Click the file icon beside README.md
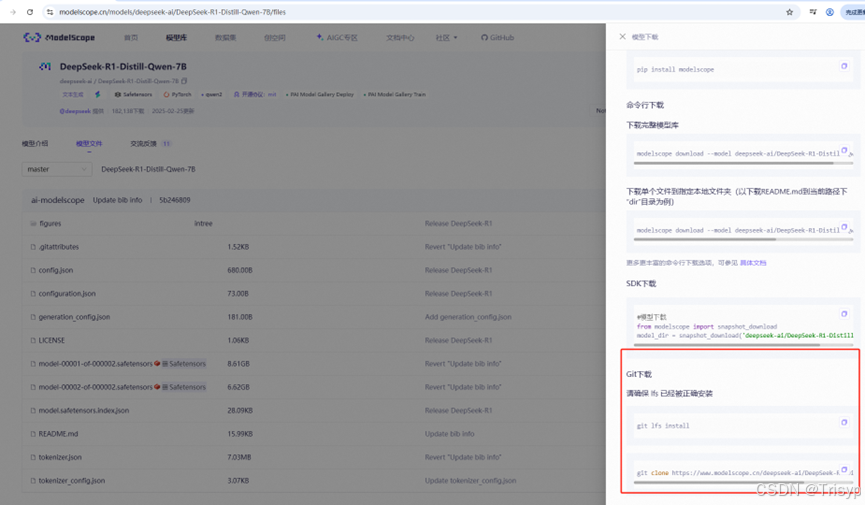 (33, 434)
